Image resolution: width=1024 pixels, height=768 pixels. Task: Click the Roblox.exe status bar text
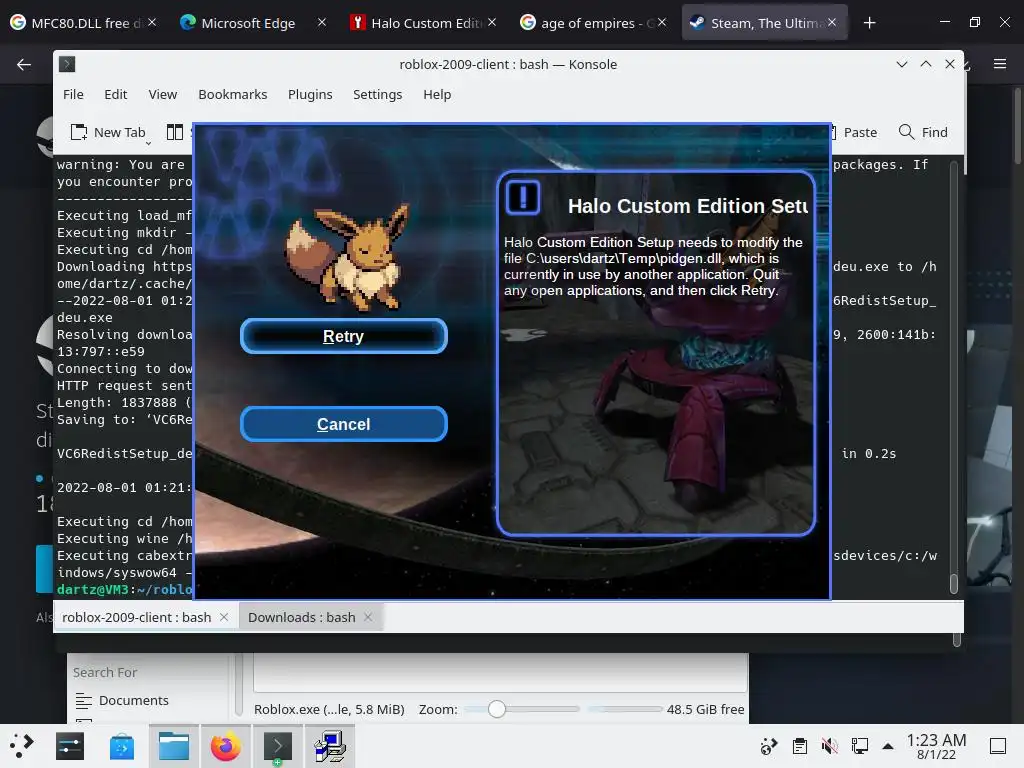coord(329,709)
